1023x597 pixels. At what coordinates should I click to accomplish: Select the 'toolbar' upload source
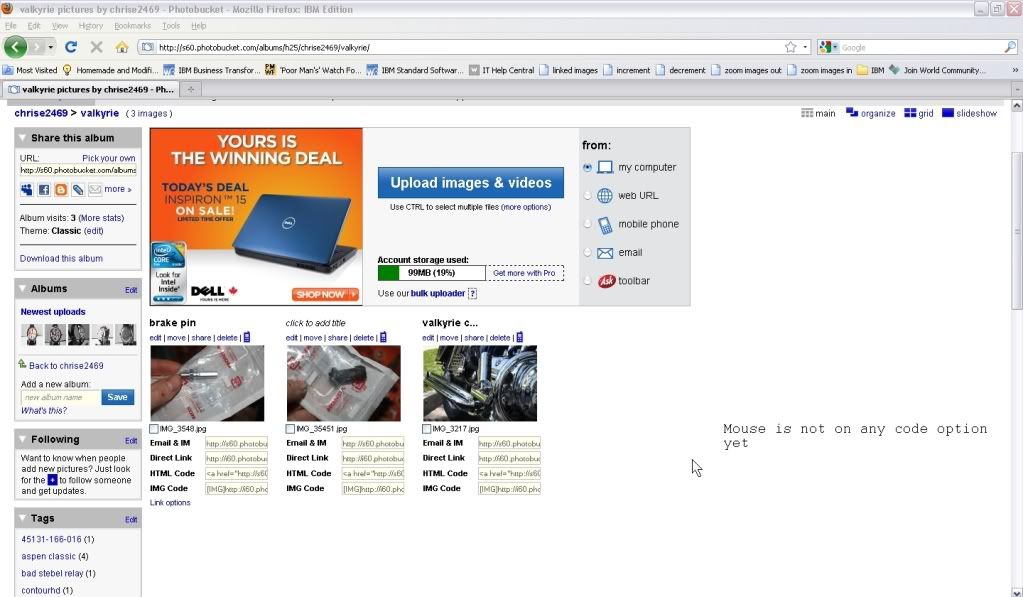(x=587, y=281)
